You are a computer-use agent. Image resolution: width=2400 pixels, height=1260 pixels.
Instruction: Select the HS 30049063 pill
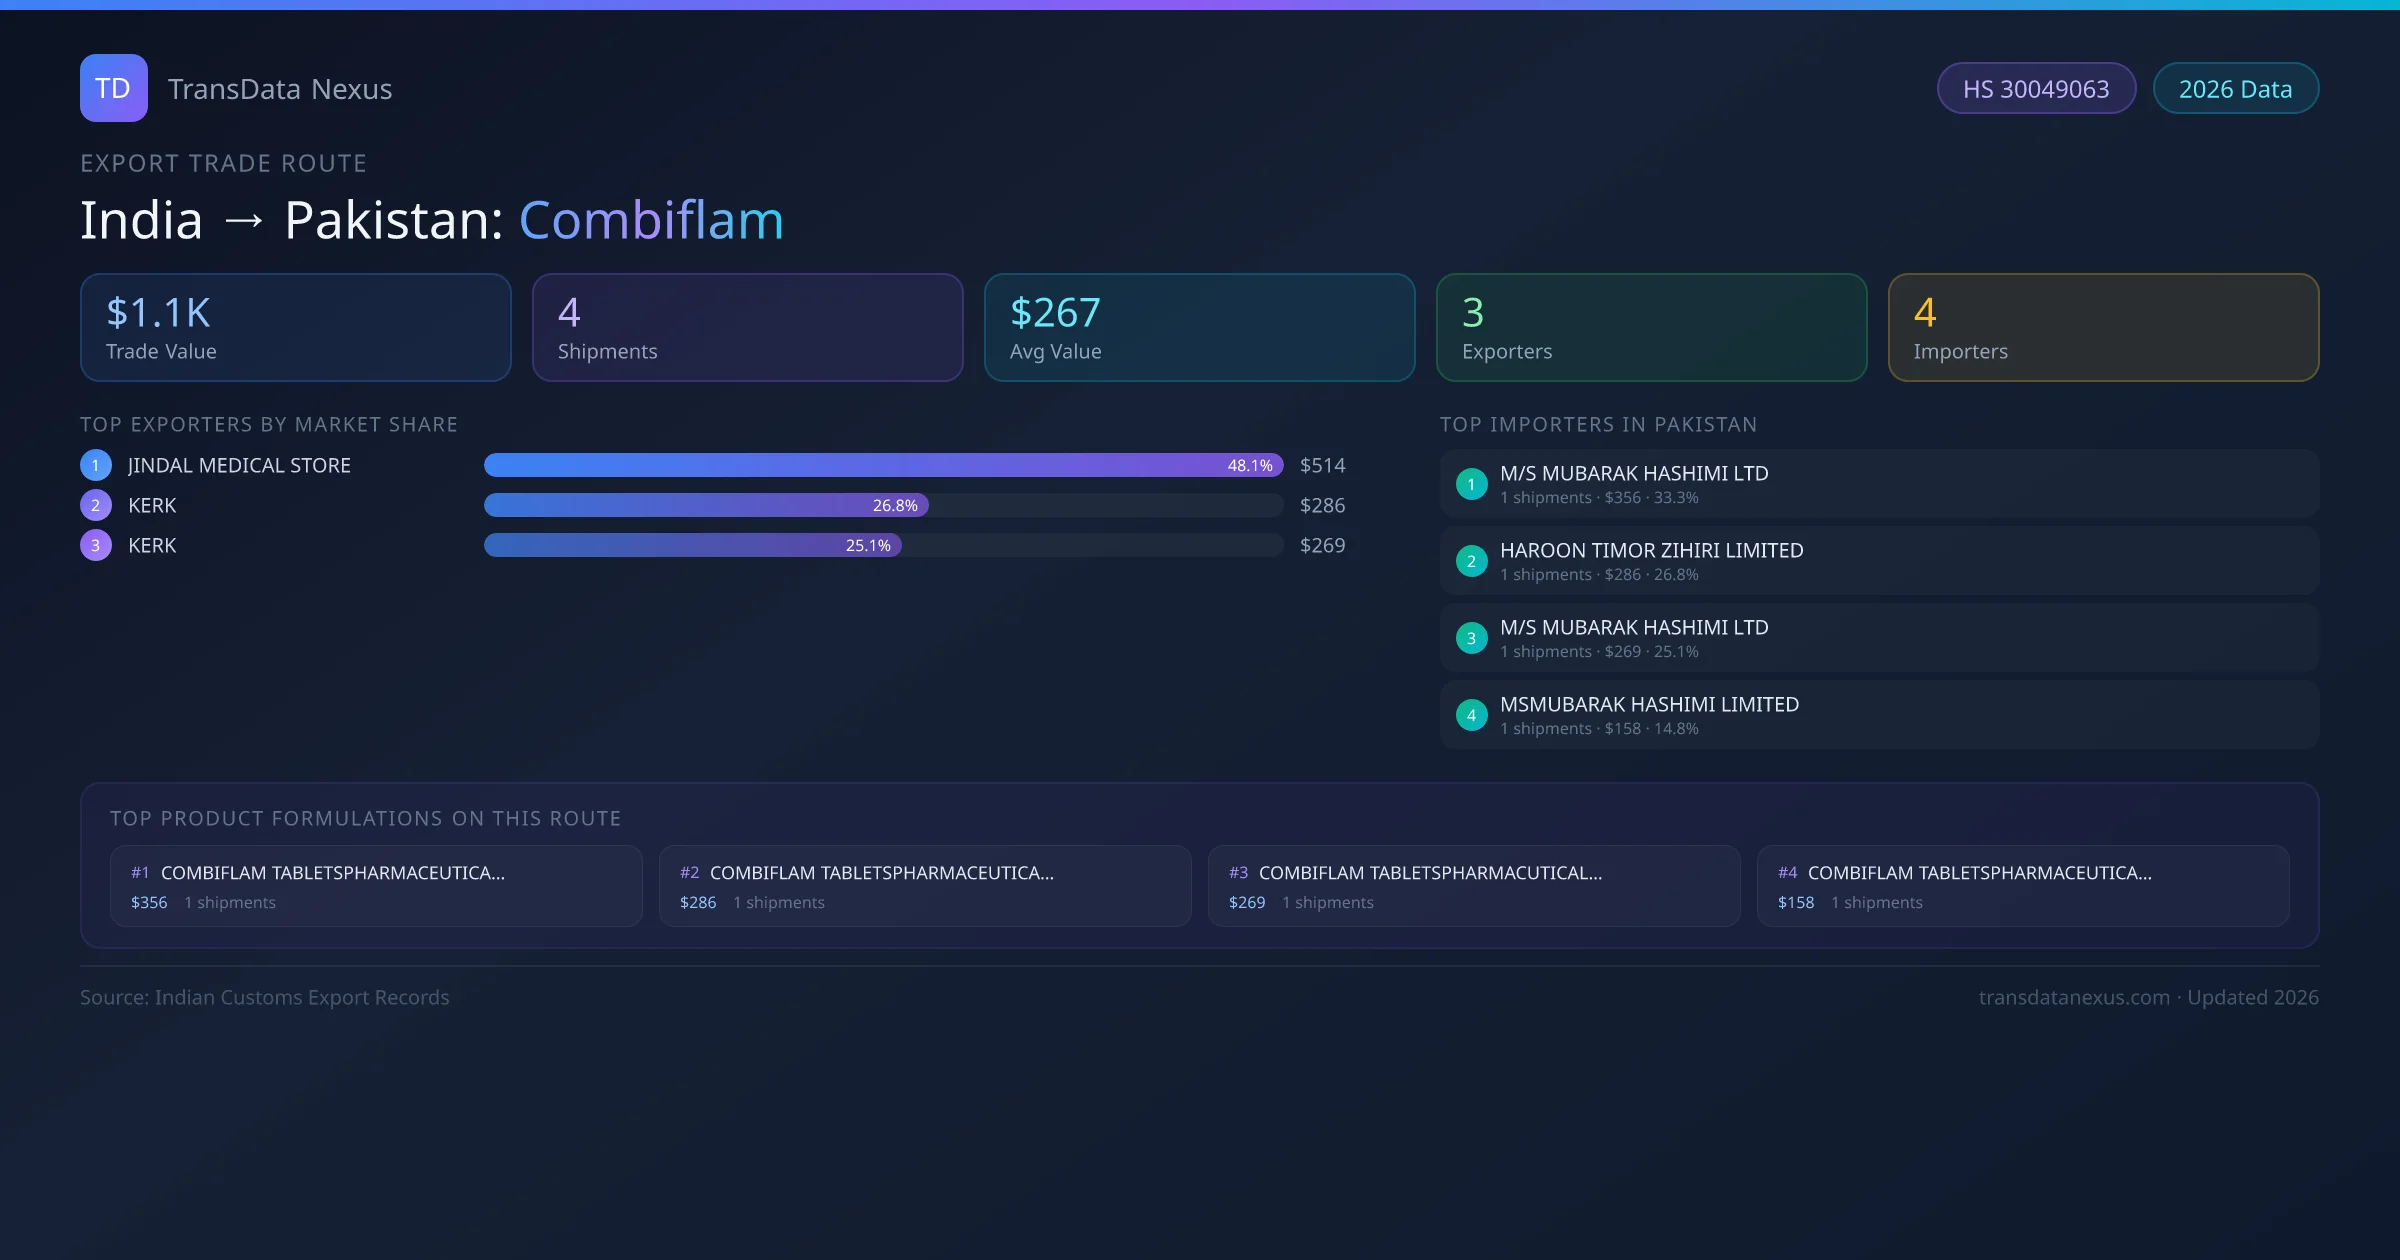pyautogui.click(x=2036, y=89)
